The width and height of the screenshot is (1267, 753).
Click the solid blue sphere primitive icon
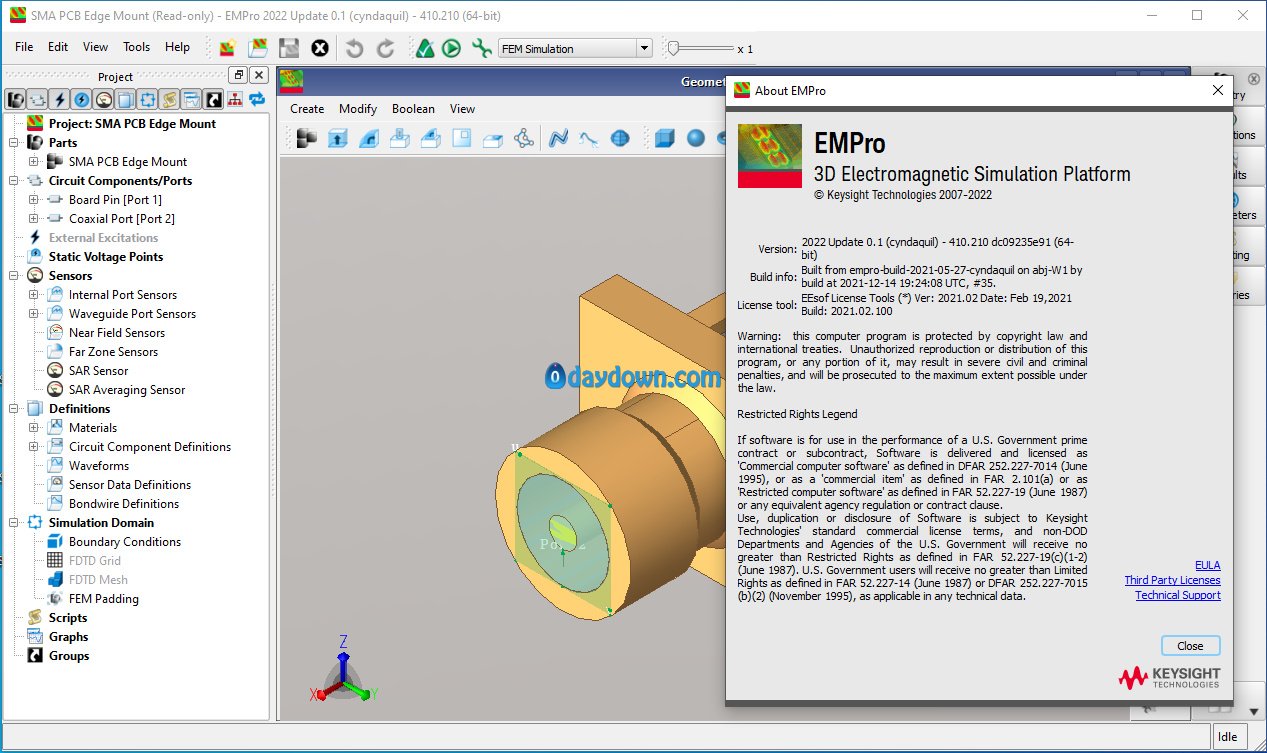696,139
